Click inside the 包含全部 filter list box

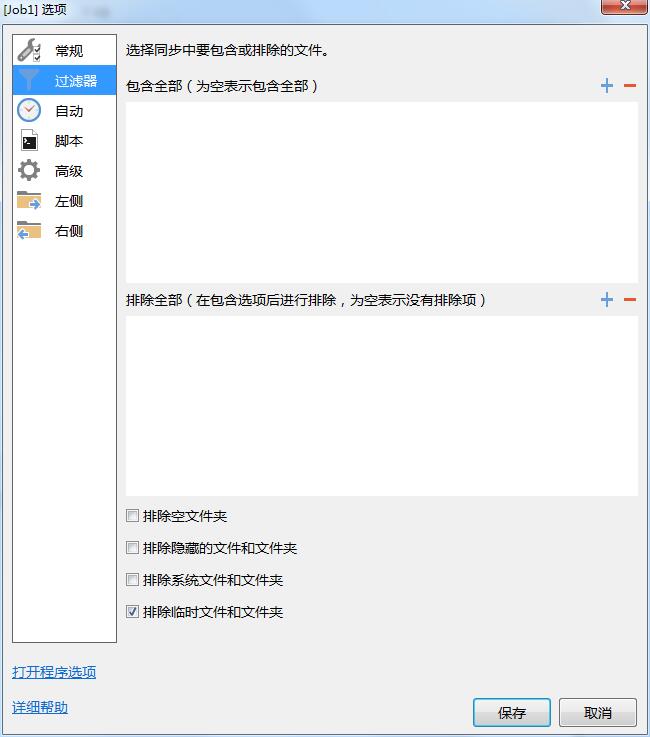382,192
